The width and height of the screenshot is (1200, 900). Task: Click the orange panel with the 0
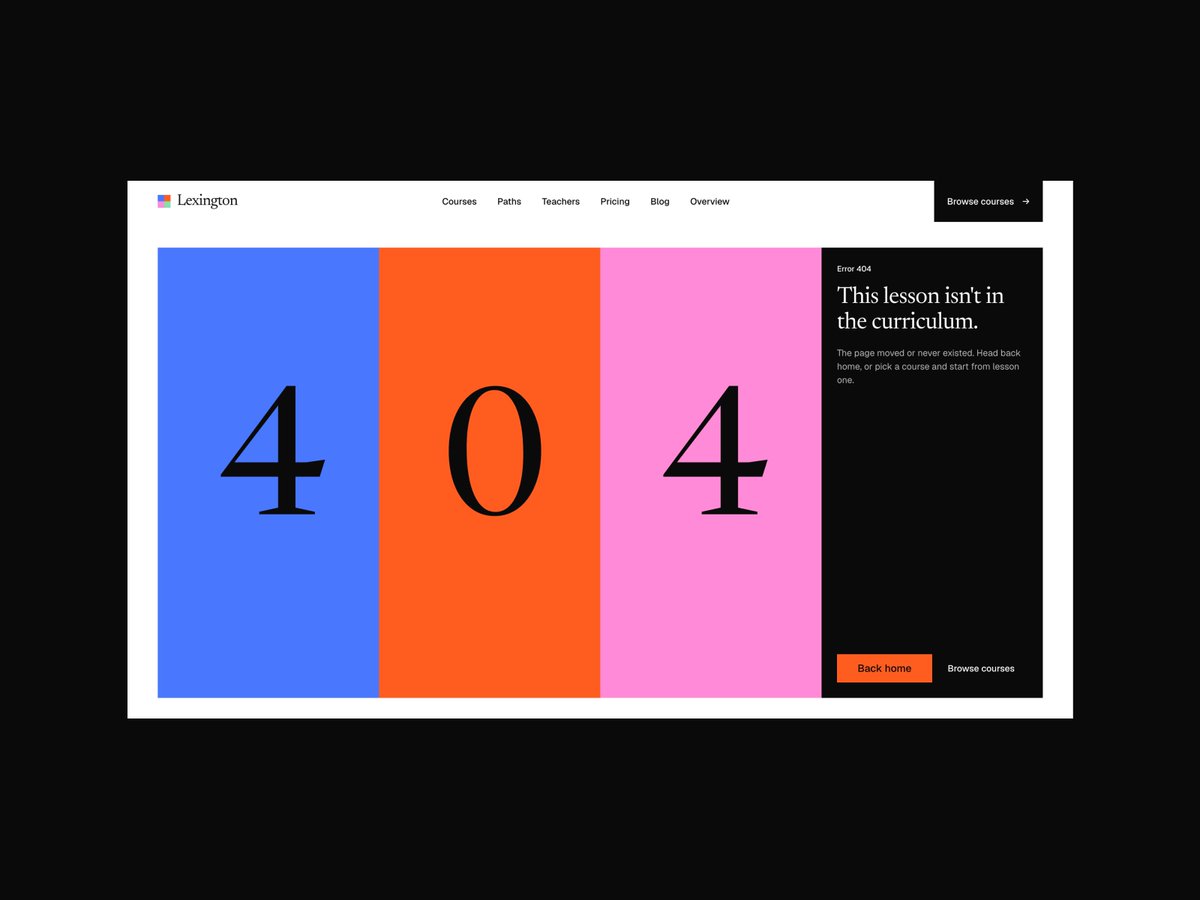[x=489, y=473]
